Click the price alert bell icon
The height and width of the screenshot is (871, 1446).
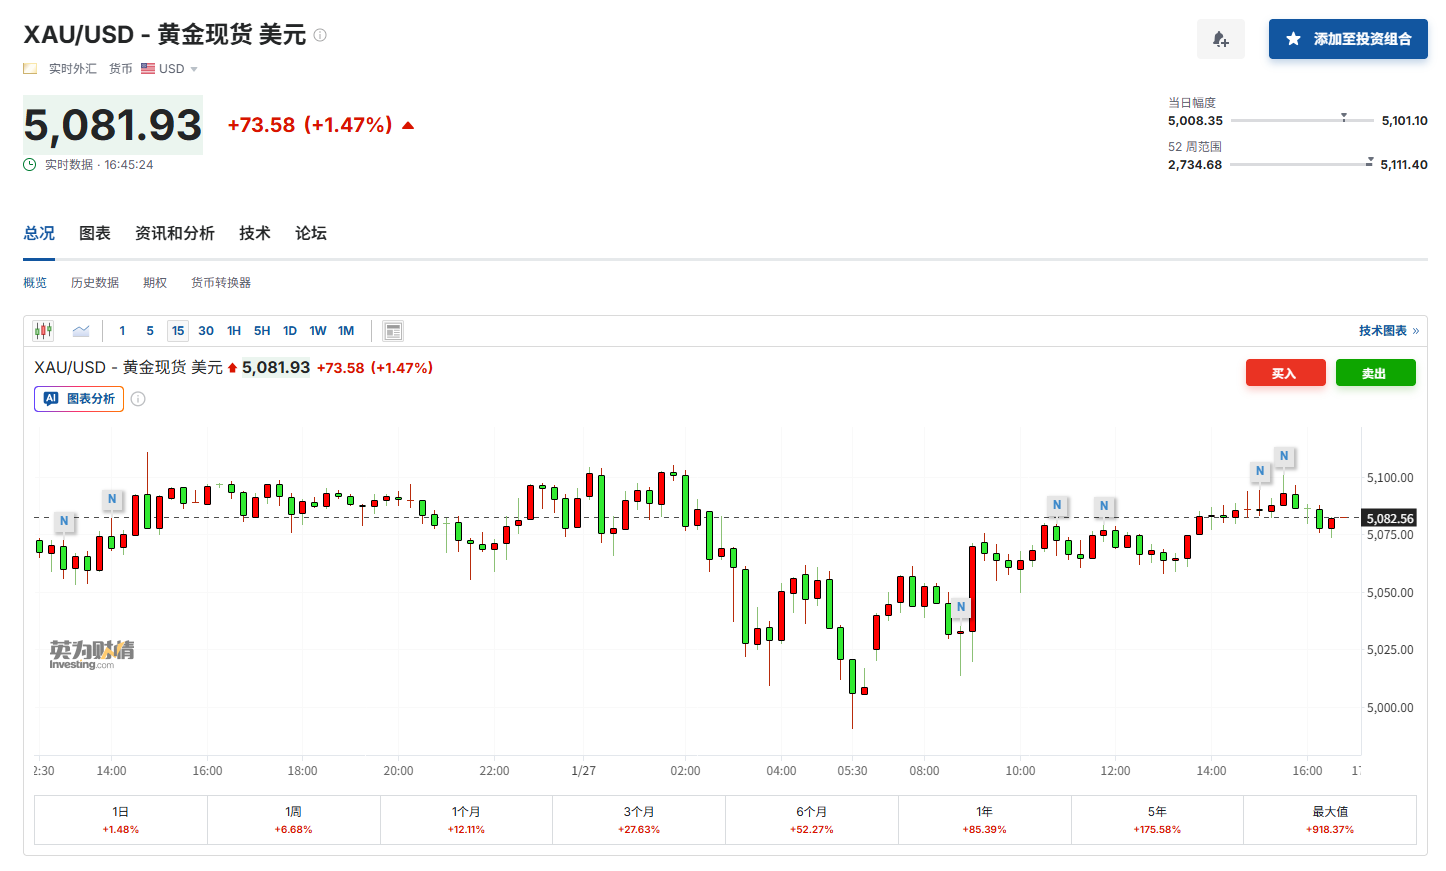click(x=1220, y=39)
